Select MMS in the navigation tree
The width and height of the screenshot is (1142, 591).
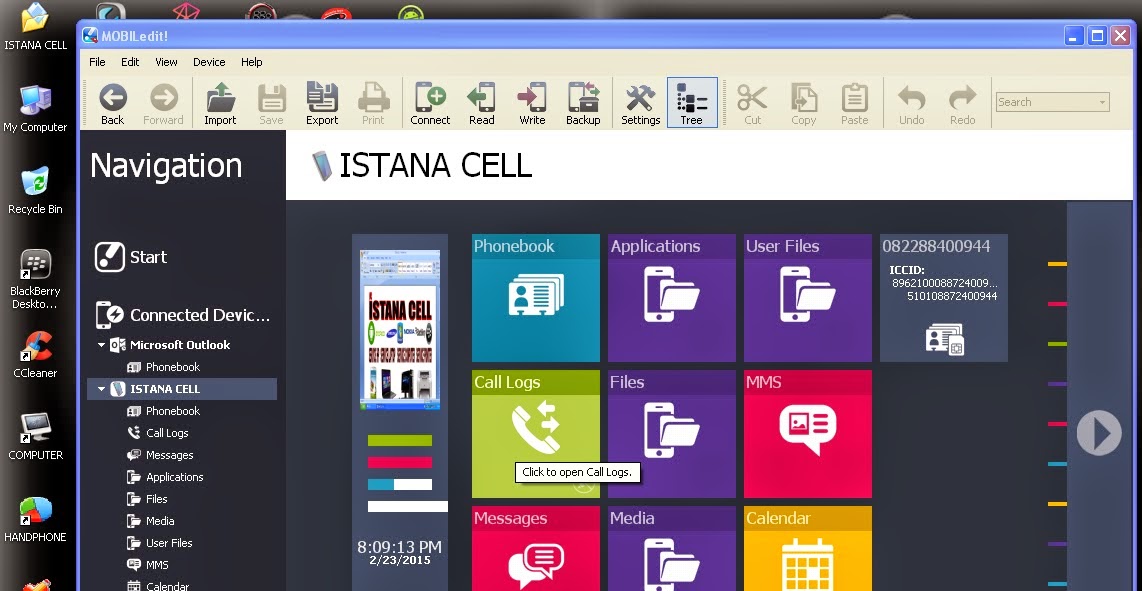coord(148,565)
